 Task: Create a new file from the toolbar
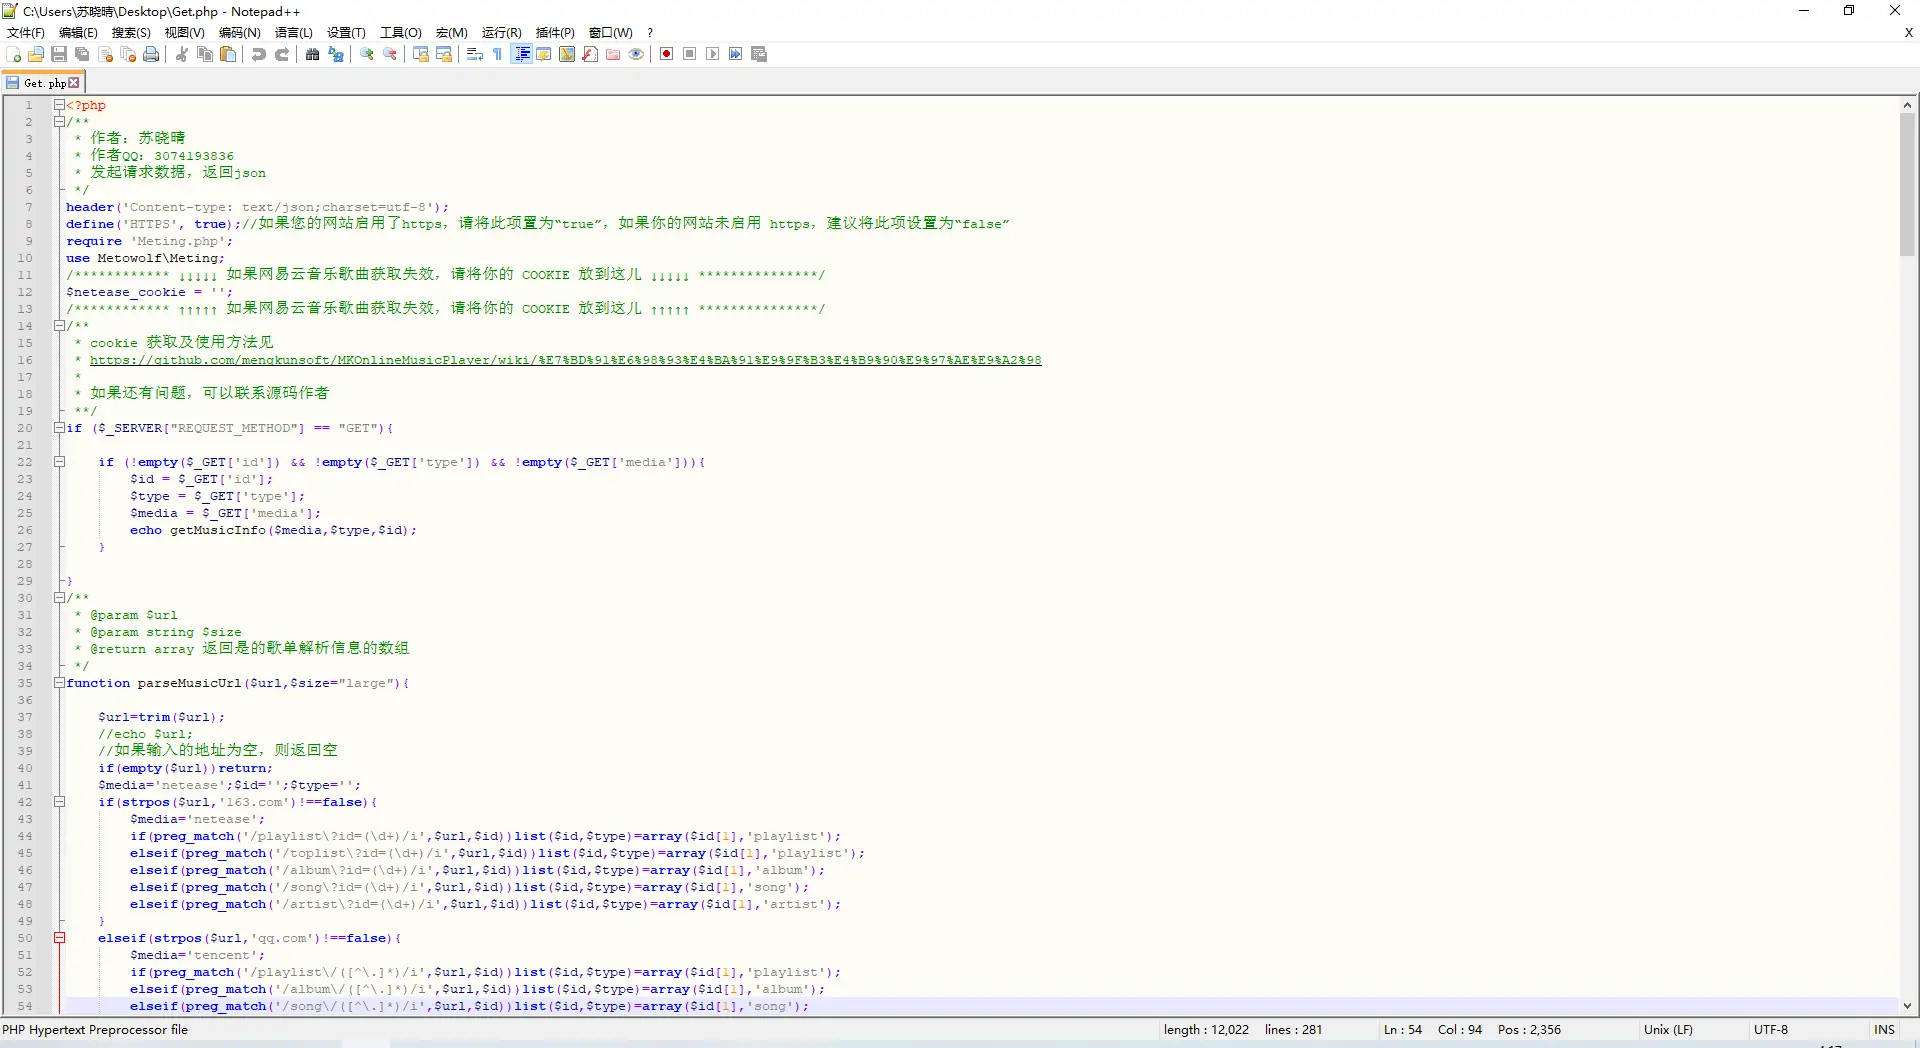point(13,54)
